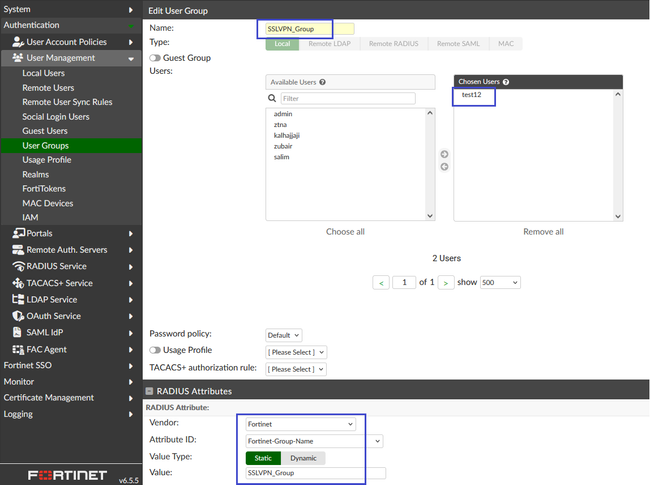Collapse the RADIUS Attributes section icon
The width and height of the screenshot is (650, 485).
150,391
